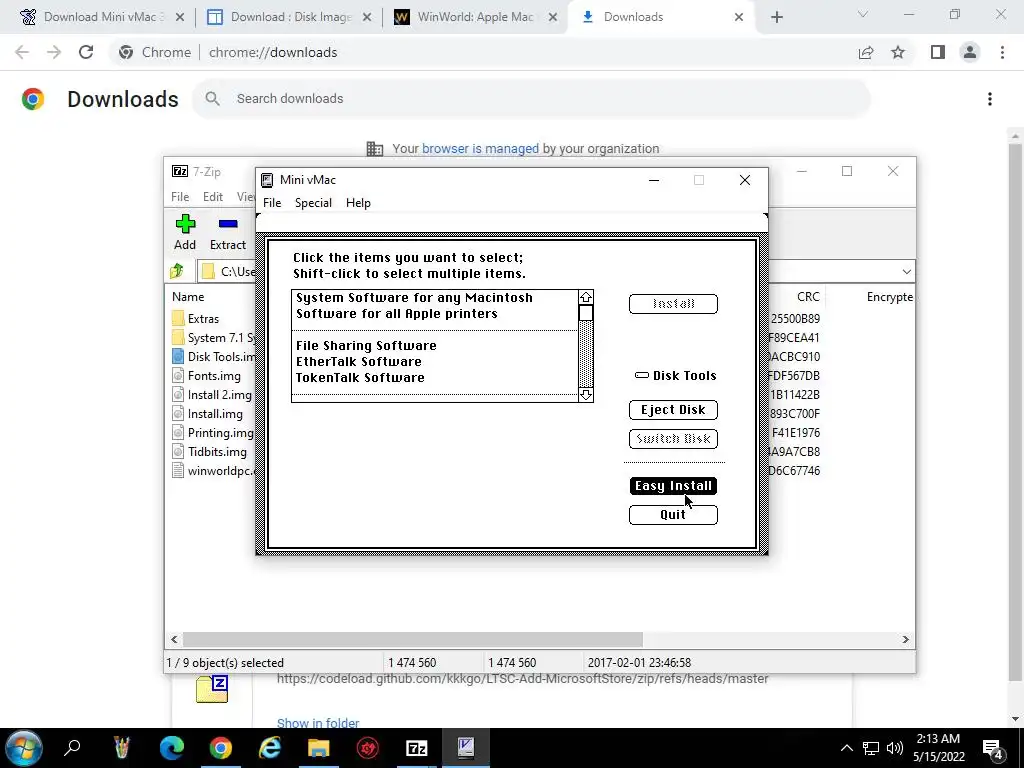Open Chrome profile avatar menu
This screenshot has width=1024, height=768.
[970, 52]
